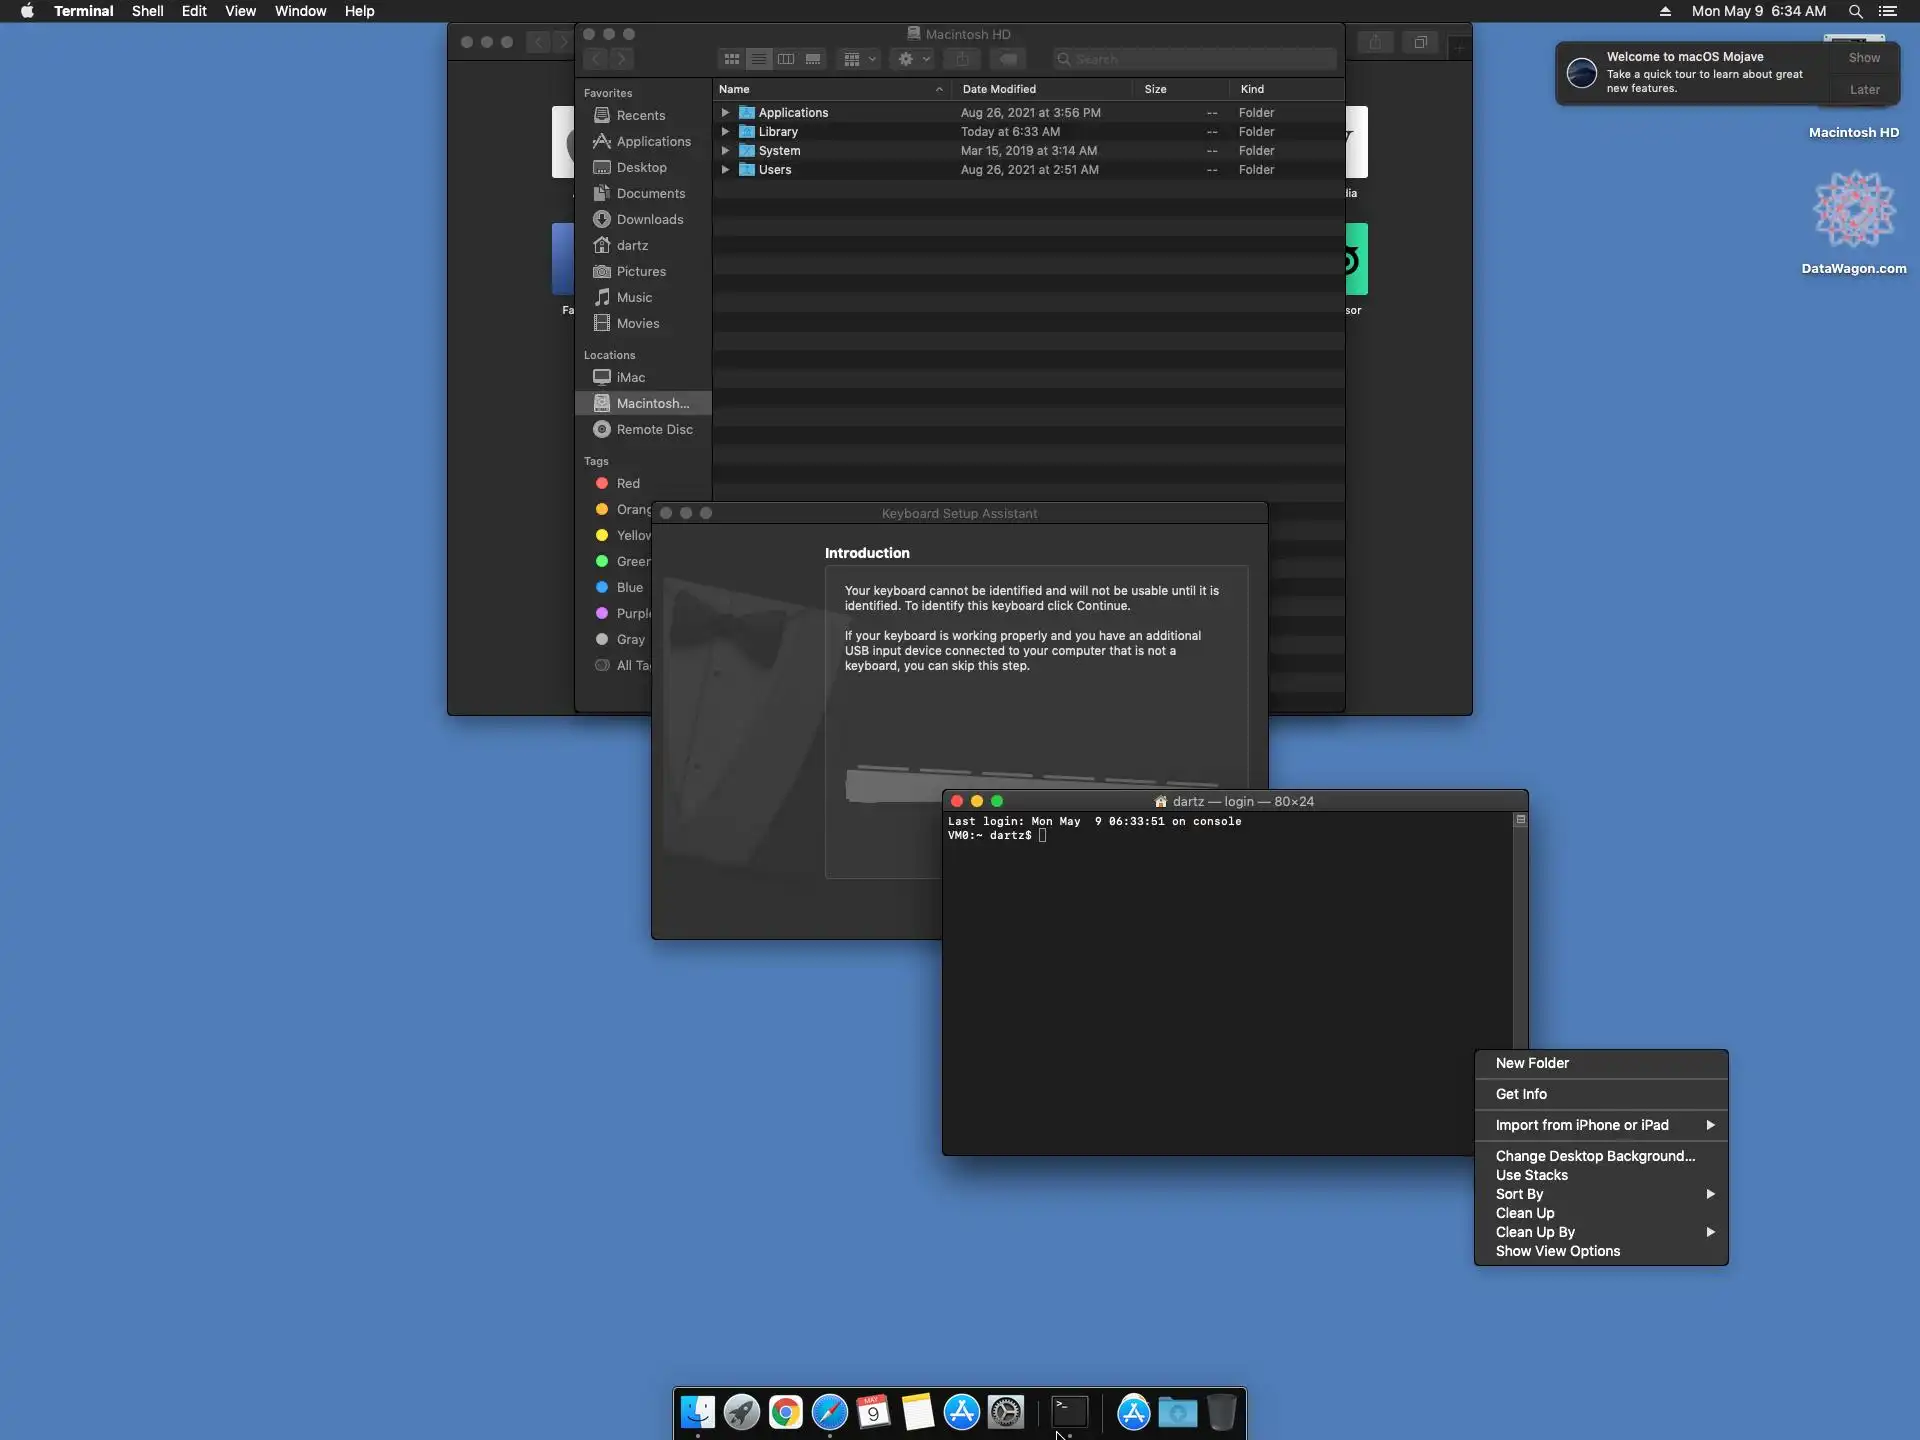The image size is (1920, 1440).
Task: Choose Change Desktop Background from context menu
Action: tap(1595, 1156)
